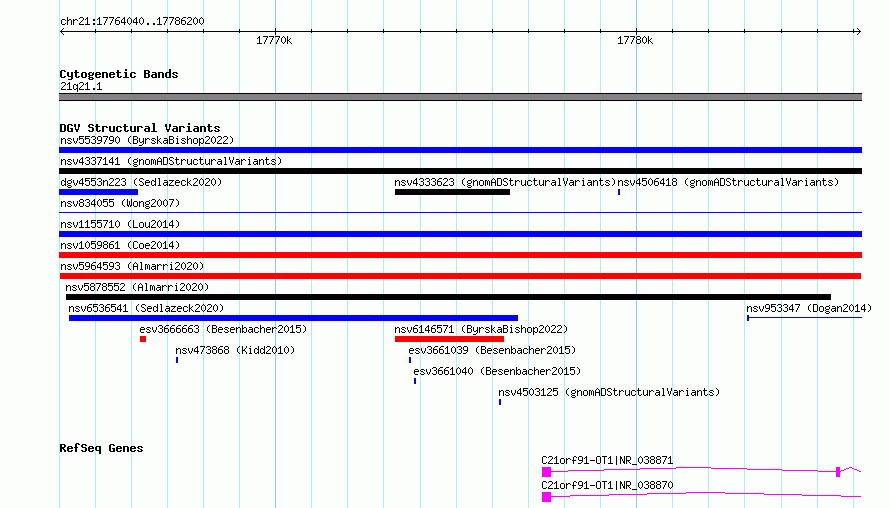Viewport: 890px width, 508px height.
Task: Select the tiny blue esv3661039 marker
Action: pyautogui.click(x=410, y=360)
